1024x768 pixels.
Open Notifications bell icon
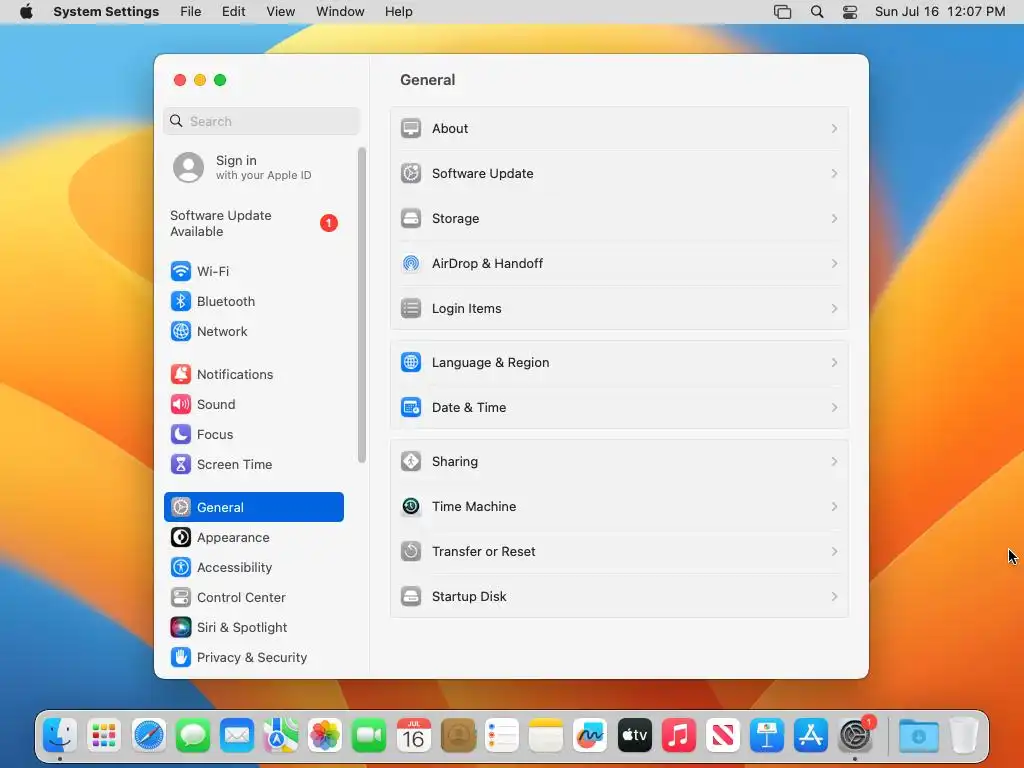pos(180,374)
